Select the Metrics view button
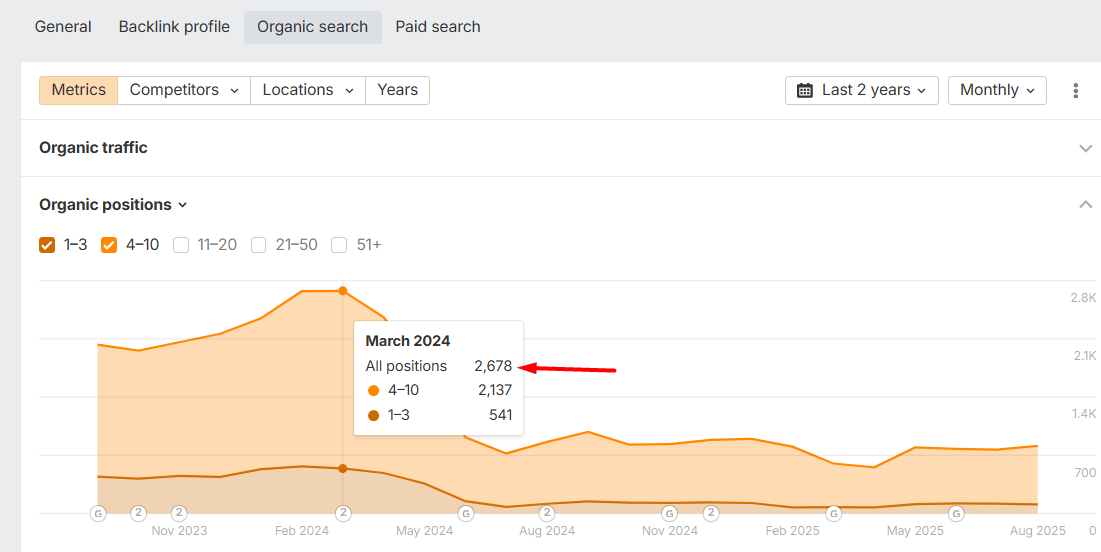This screenshot has width=1101, height=552. (x=78, y=90)
